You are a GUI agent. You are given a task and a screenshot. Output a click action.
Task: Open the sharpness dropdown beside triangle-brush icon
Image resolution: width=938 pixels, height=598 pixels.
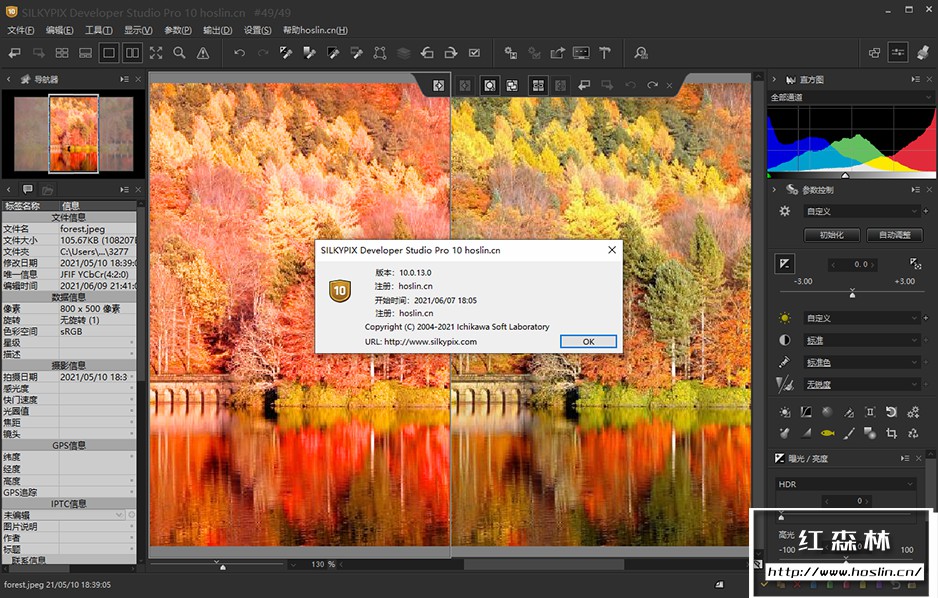[861, 385]
